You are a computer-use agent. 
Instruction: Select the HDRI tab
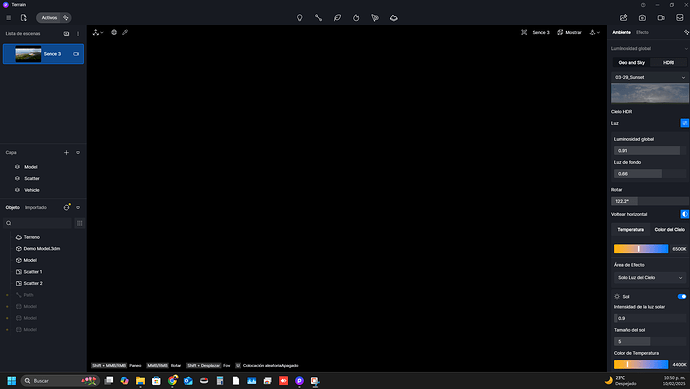[668, 62]
